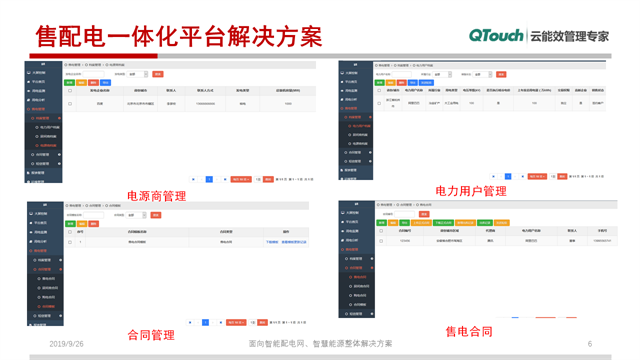Click monitor icon menu item in 合同管理 sidebar
Image resolution: width=640 pixels, height=360 pixels.
point(38,213)
